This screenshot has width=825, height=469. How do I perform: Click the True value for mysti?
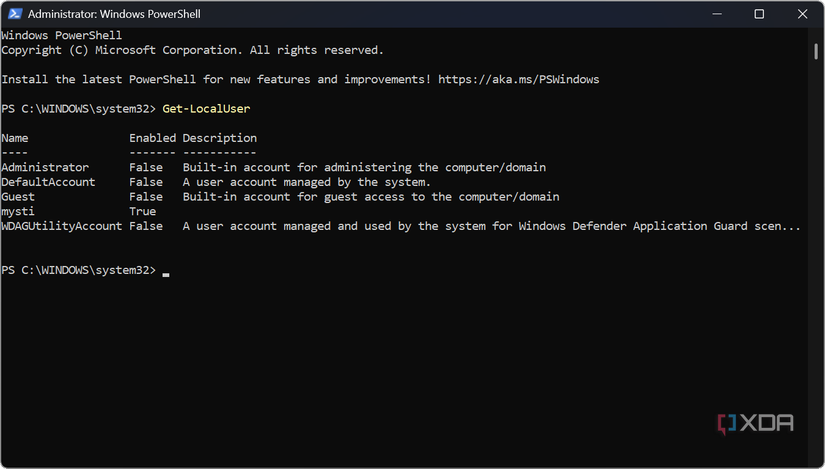(143, 212)
